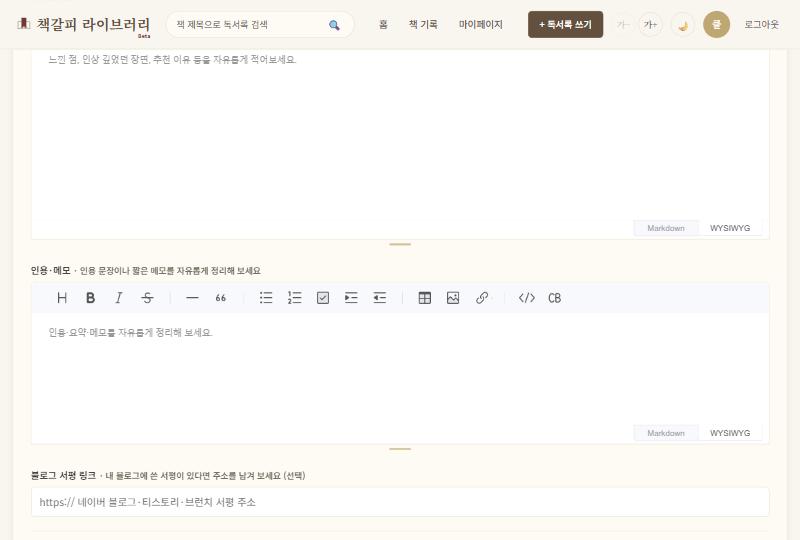The width and height of the screenshot is (800, 540).
Task: Toggle Italic formatting in the quote-memo editor
Action: (x=118, y=298)
